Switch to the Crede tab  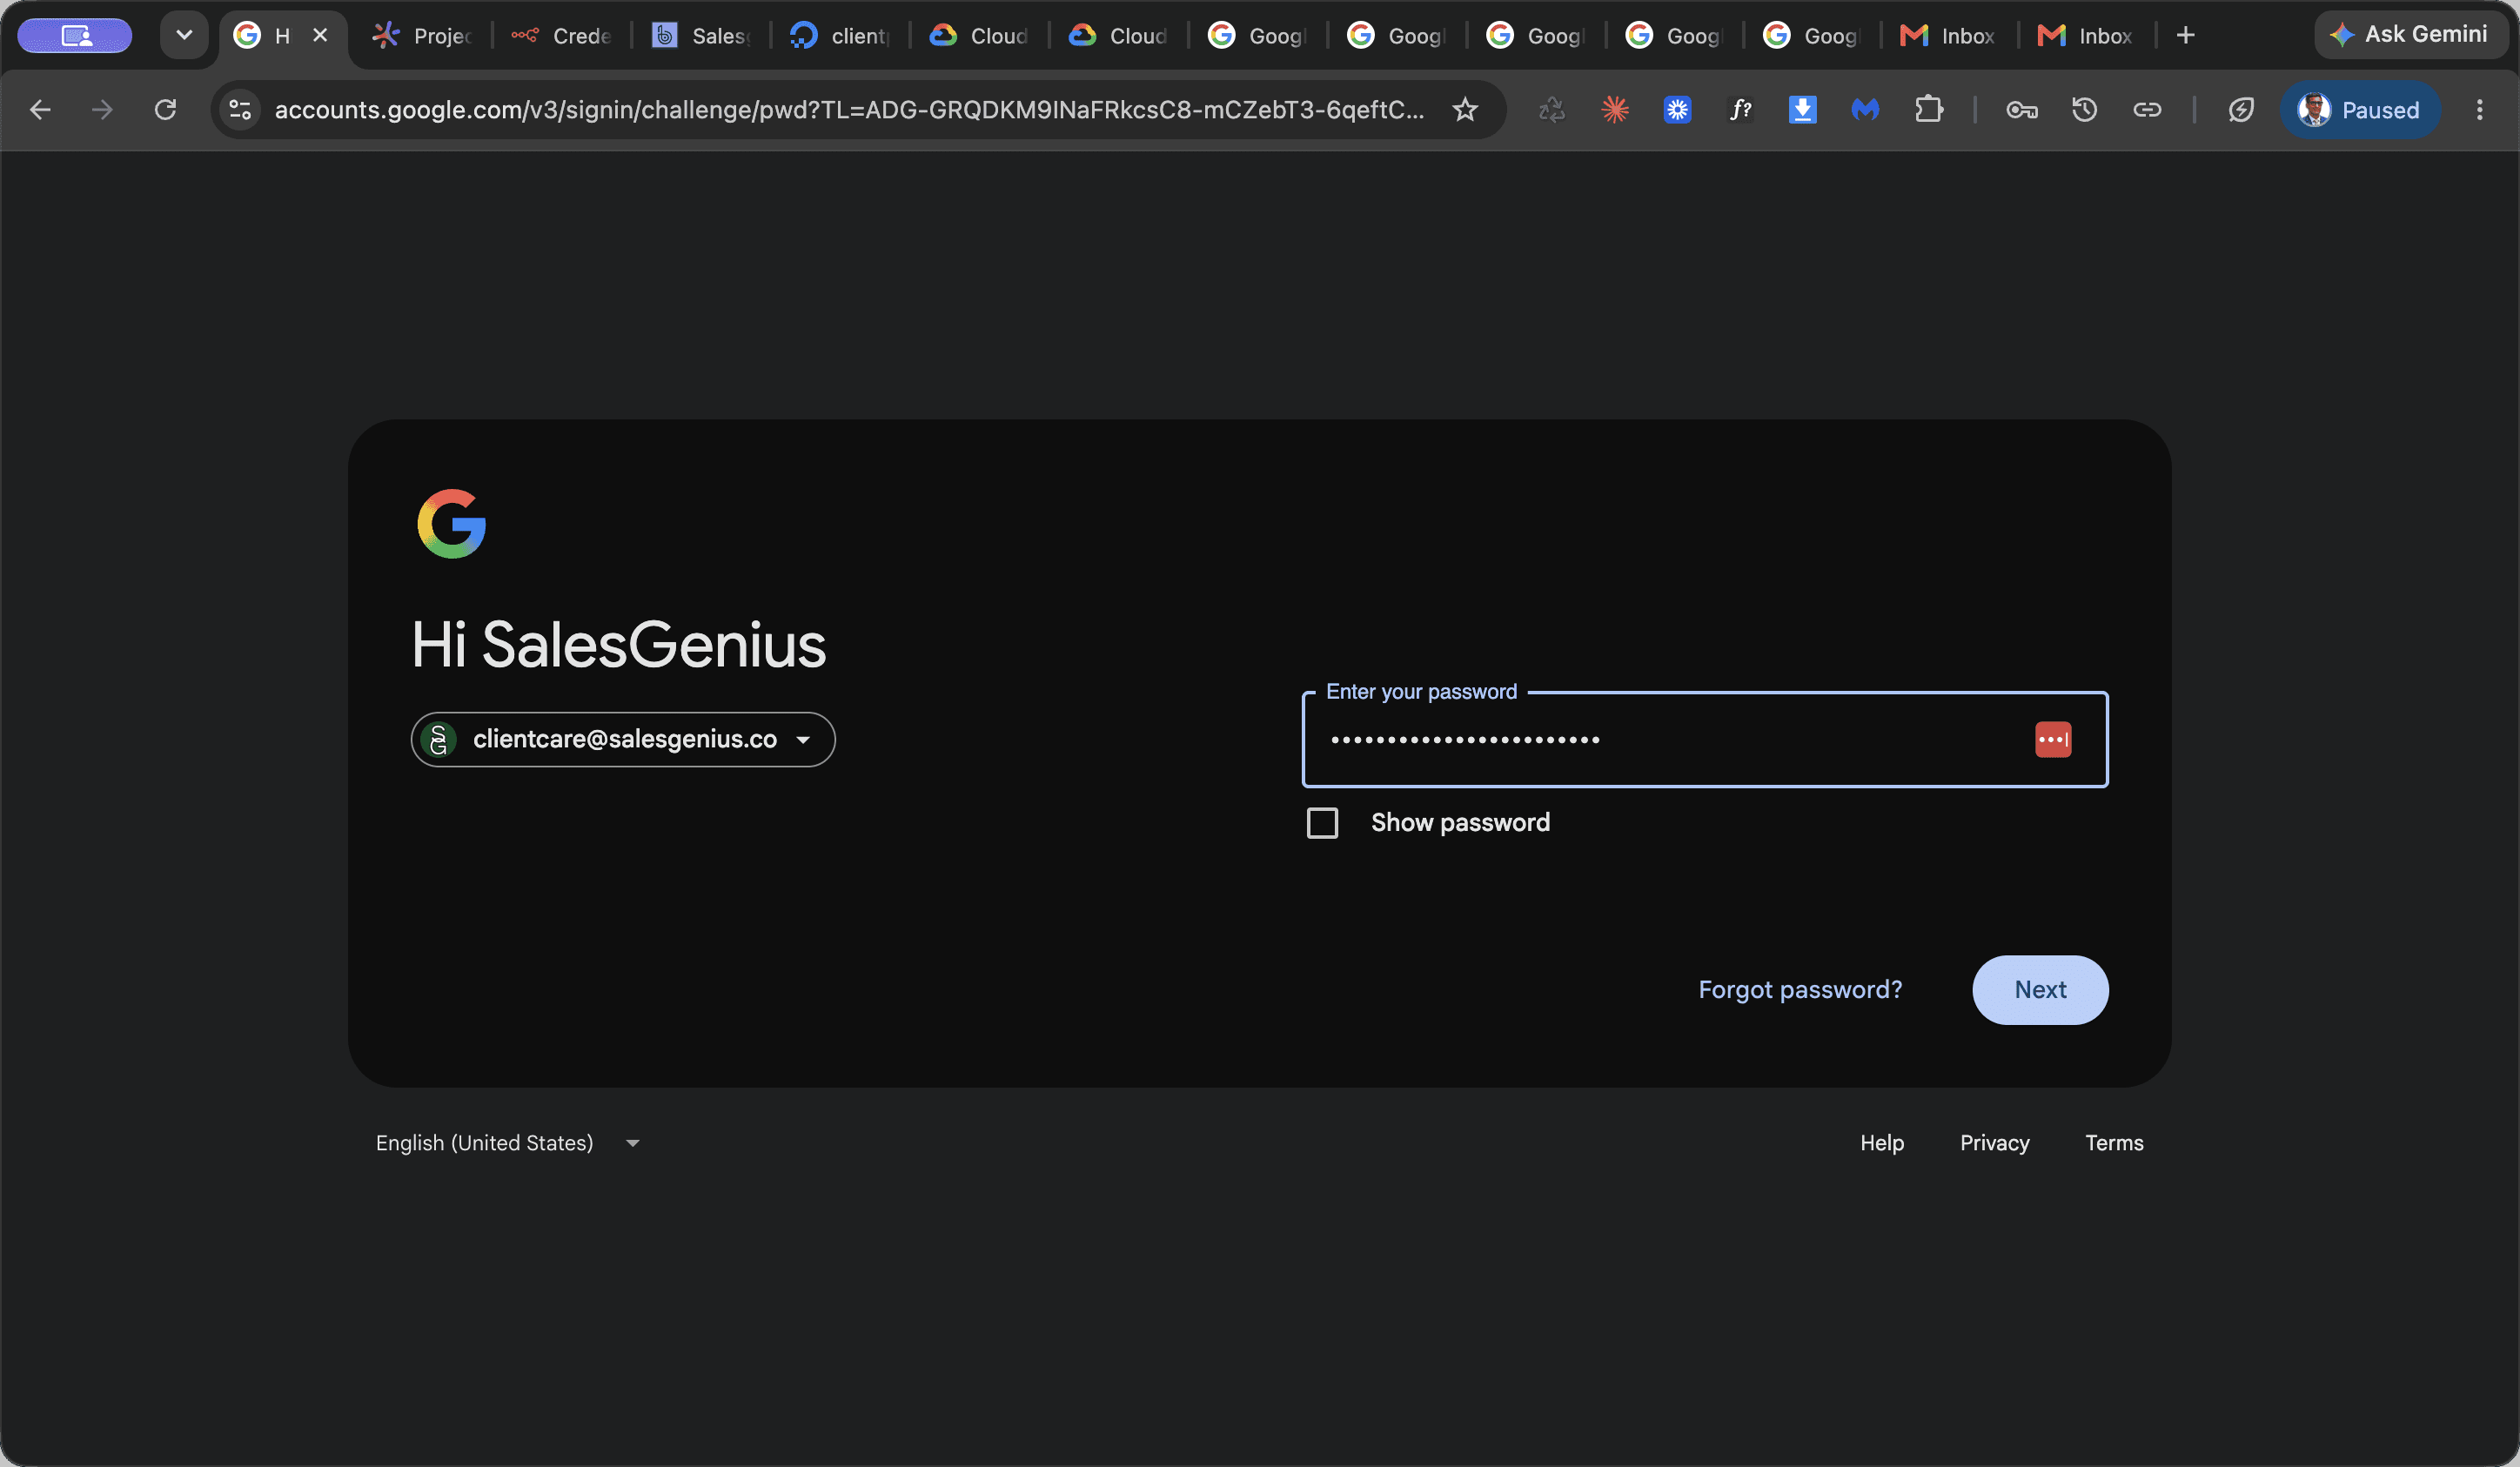point(562,36)
